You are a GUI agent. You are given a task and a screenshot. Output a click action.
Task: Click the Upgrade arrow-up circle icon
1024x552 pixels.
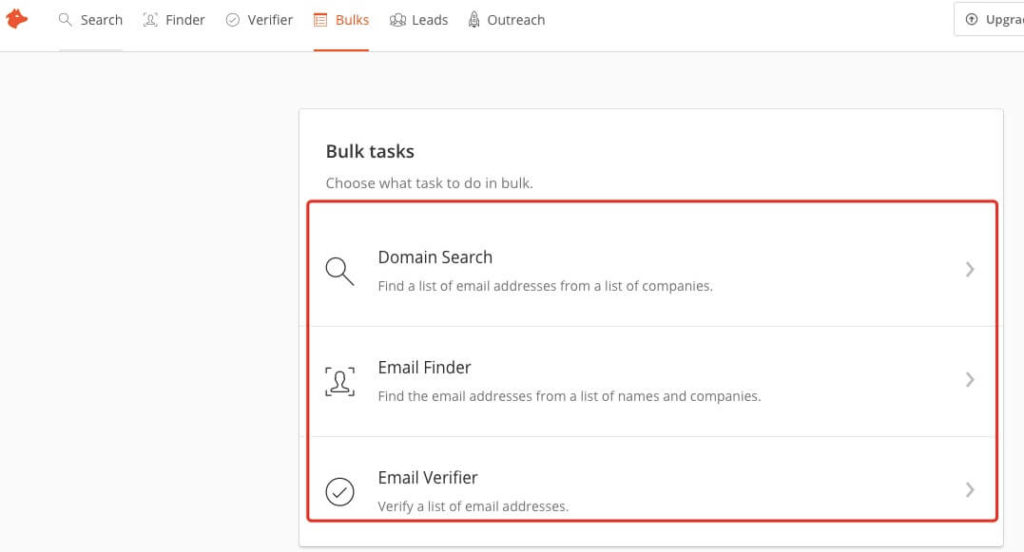972,20
